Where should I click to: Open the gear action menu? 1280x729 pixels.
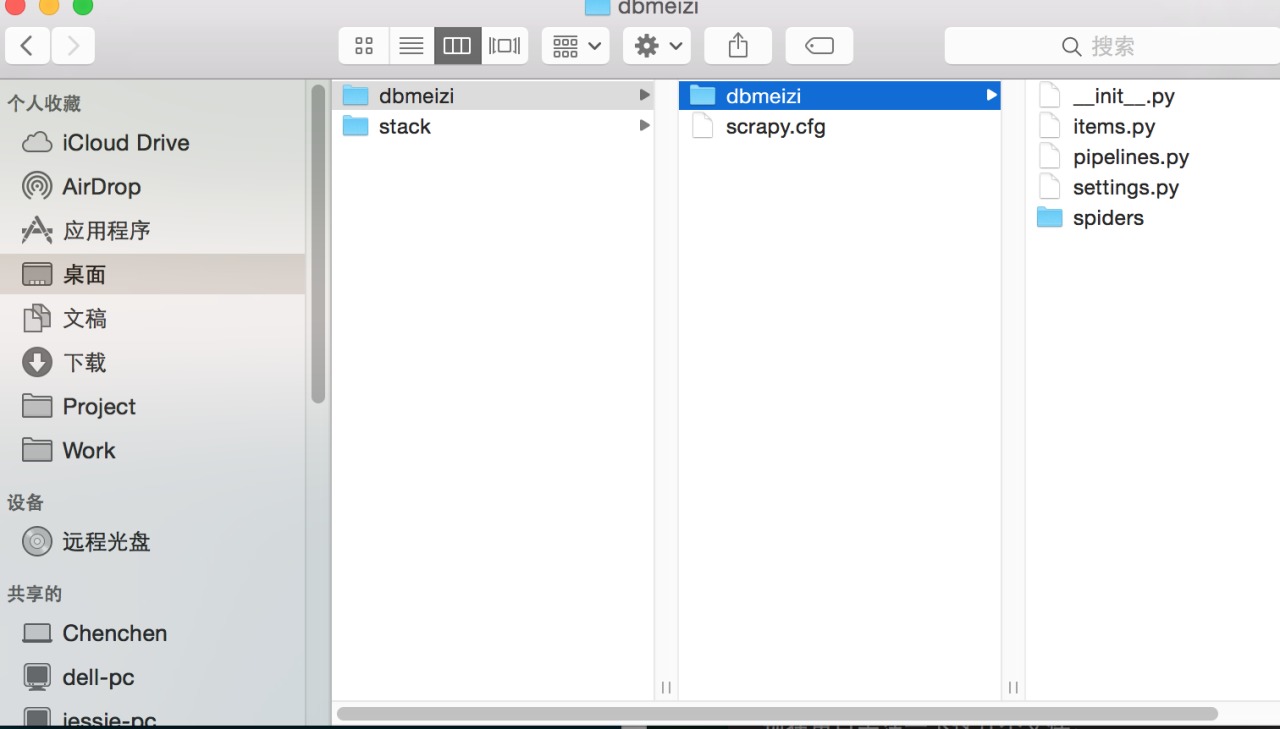pos(657,46)
